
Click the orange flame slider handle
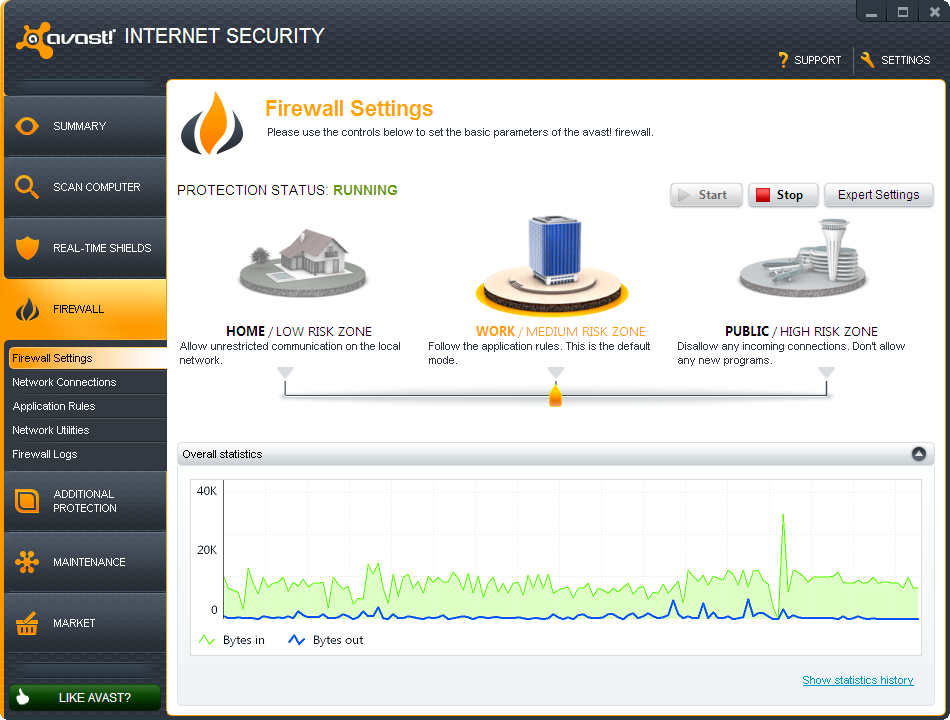pos(555,394)
